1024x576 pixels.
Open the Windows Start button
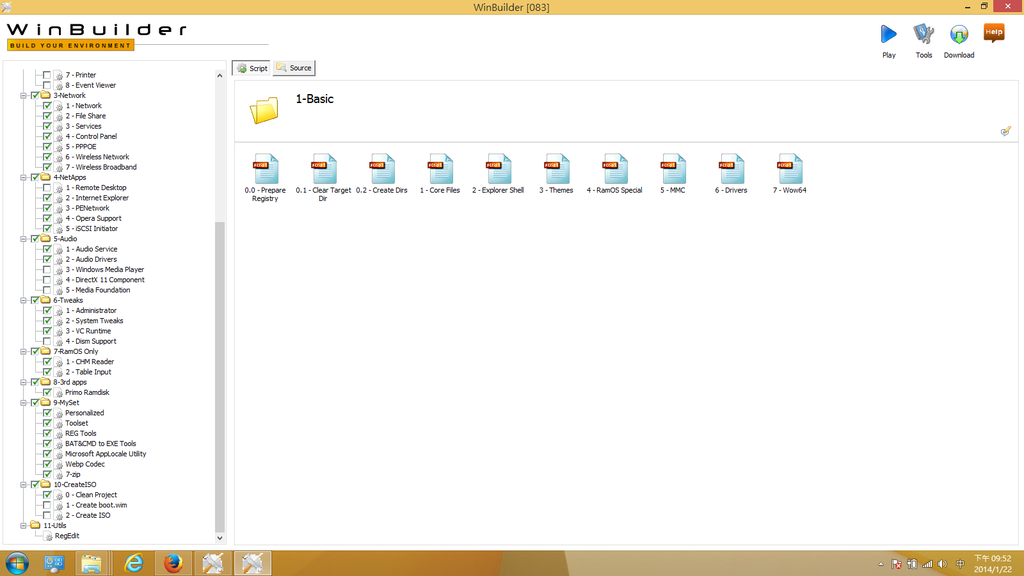17,563
